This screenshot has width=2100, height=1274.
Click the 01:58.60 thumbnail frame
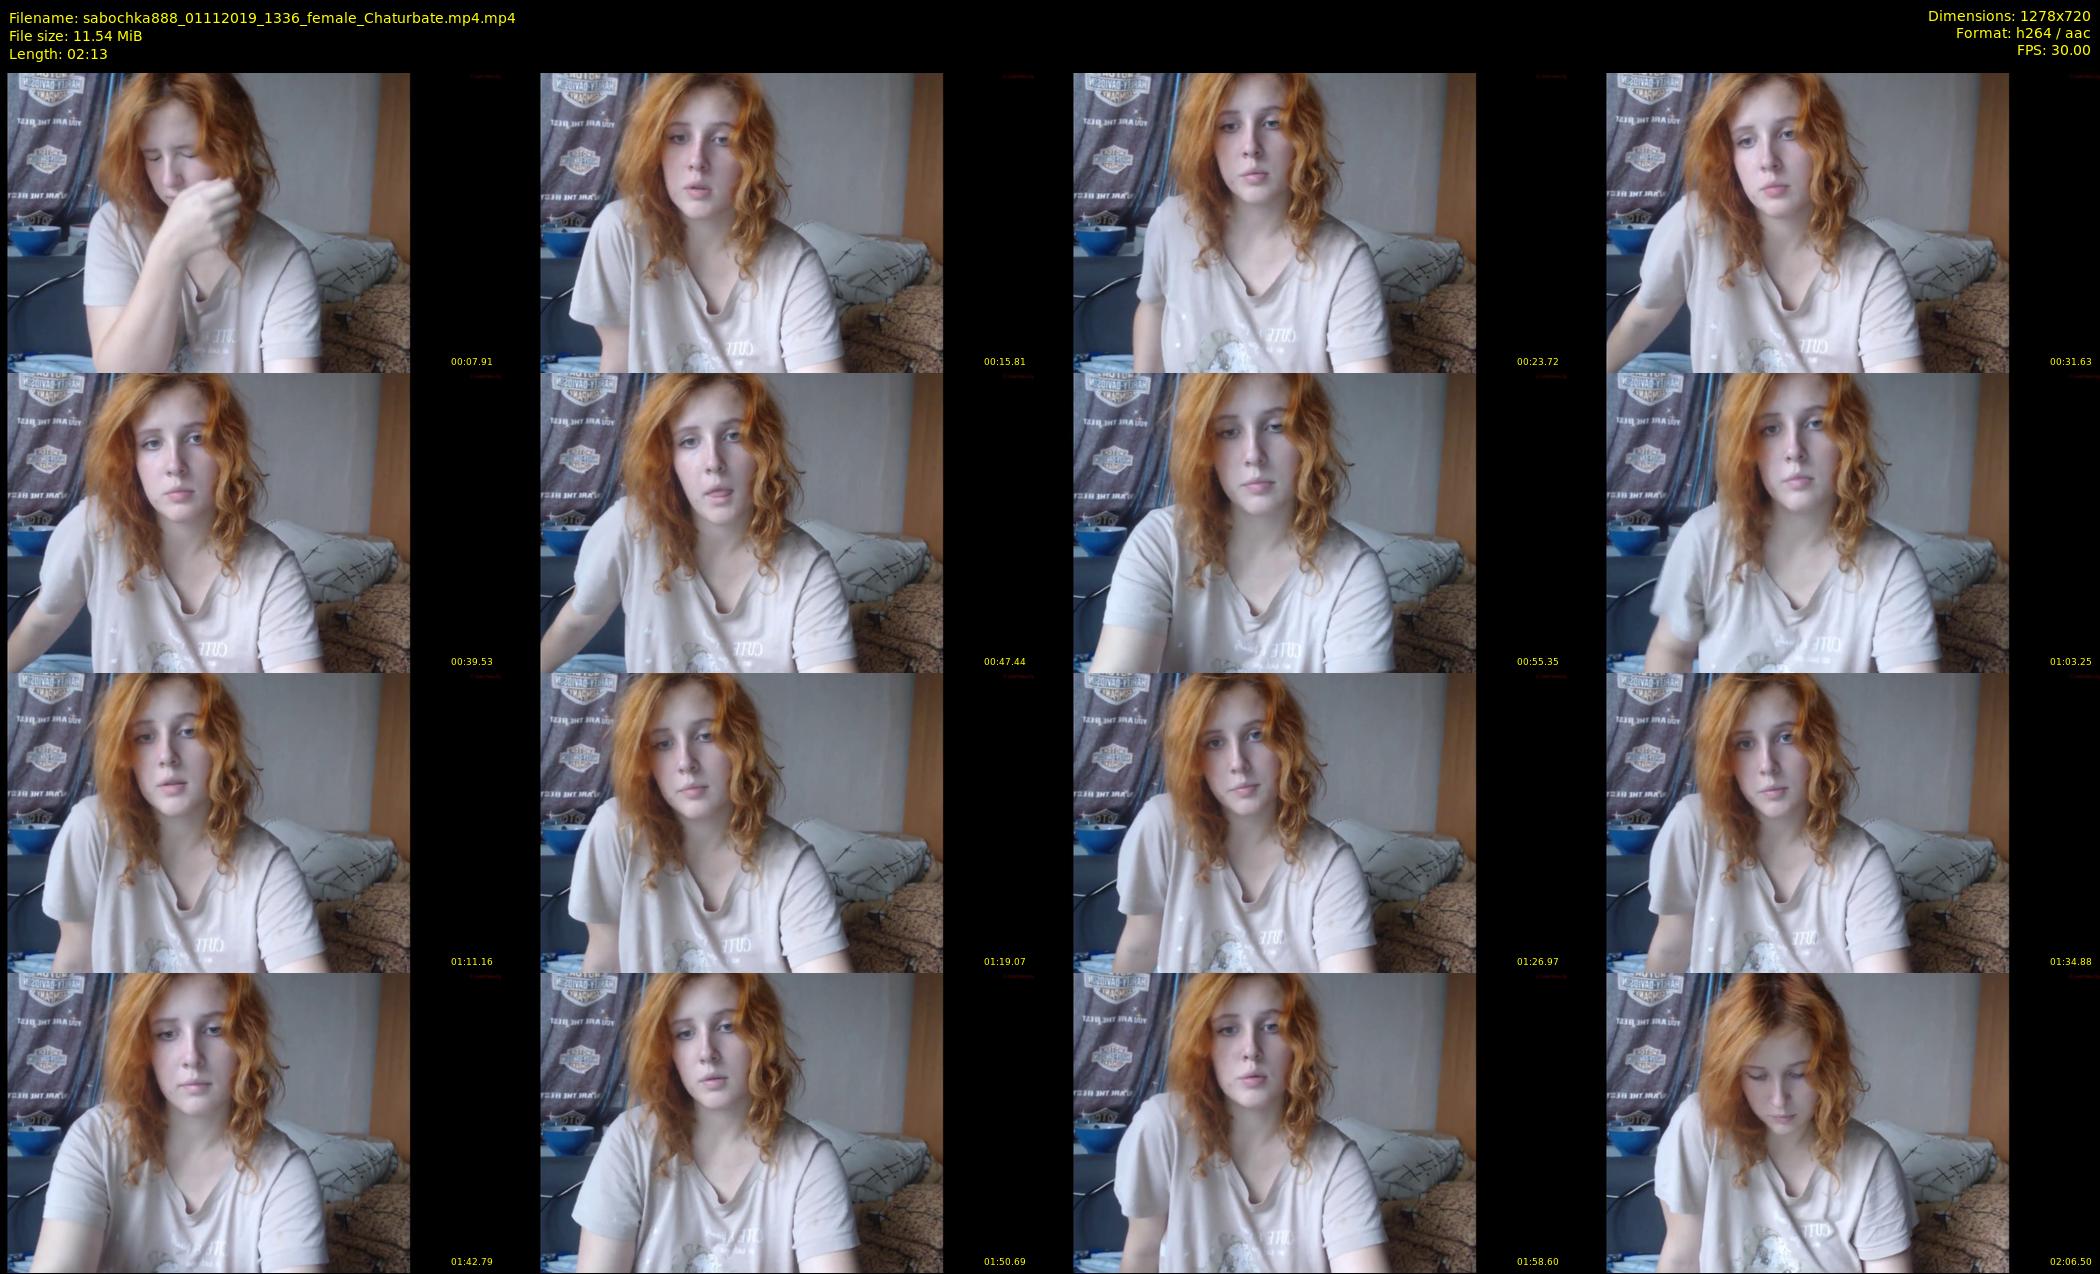point(1274,1122)
